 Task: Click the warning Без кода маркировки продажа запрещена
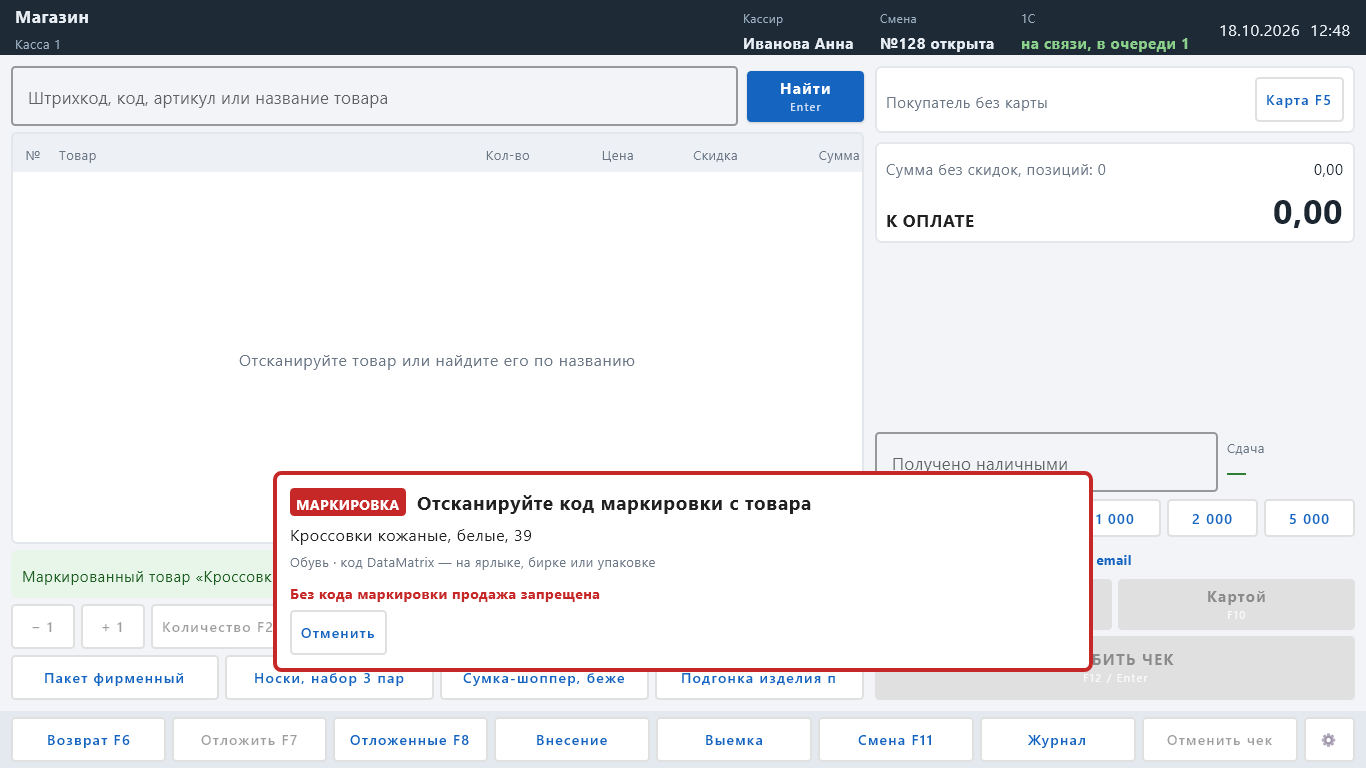click(445, 594)
